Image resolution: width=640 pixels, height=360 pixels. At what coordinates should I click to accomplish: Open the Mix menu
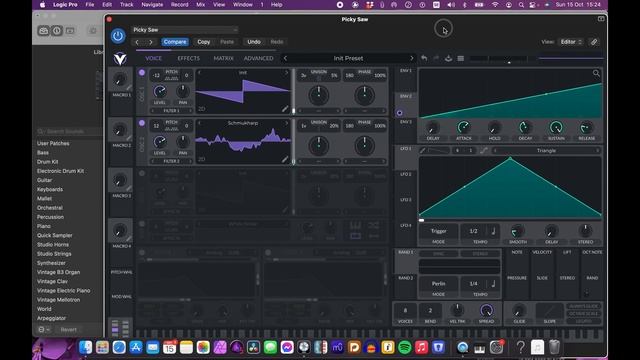pos(200,4)
